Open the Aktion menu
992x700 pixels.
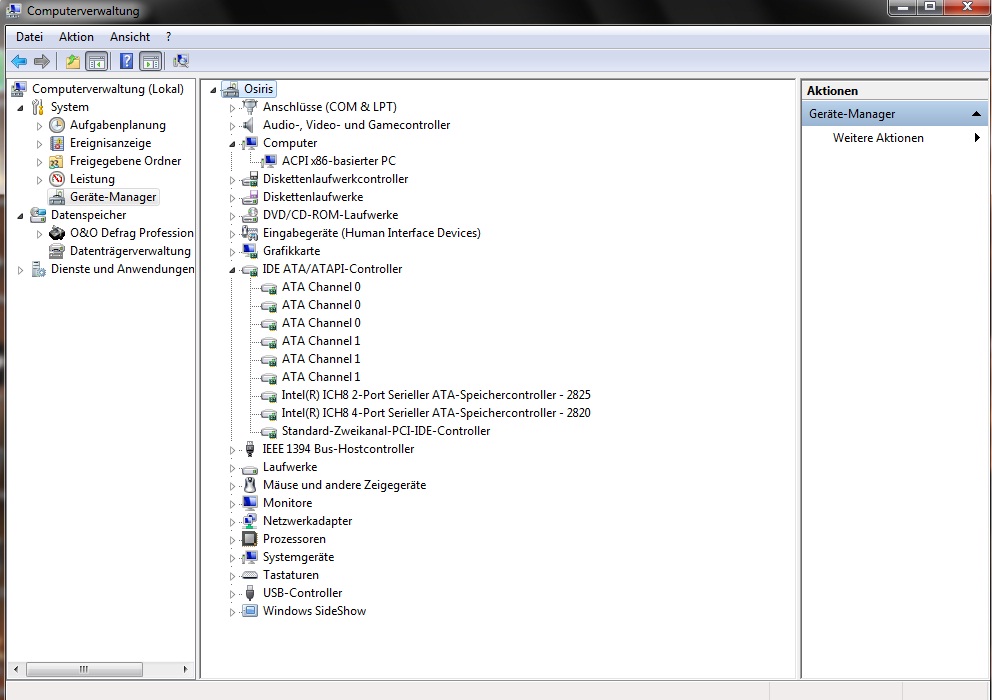click(76, 37)
